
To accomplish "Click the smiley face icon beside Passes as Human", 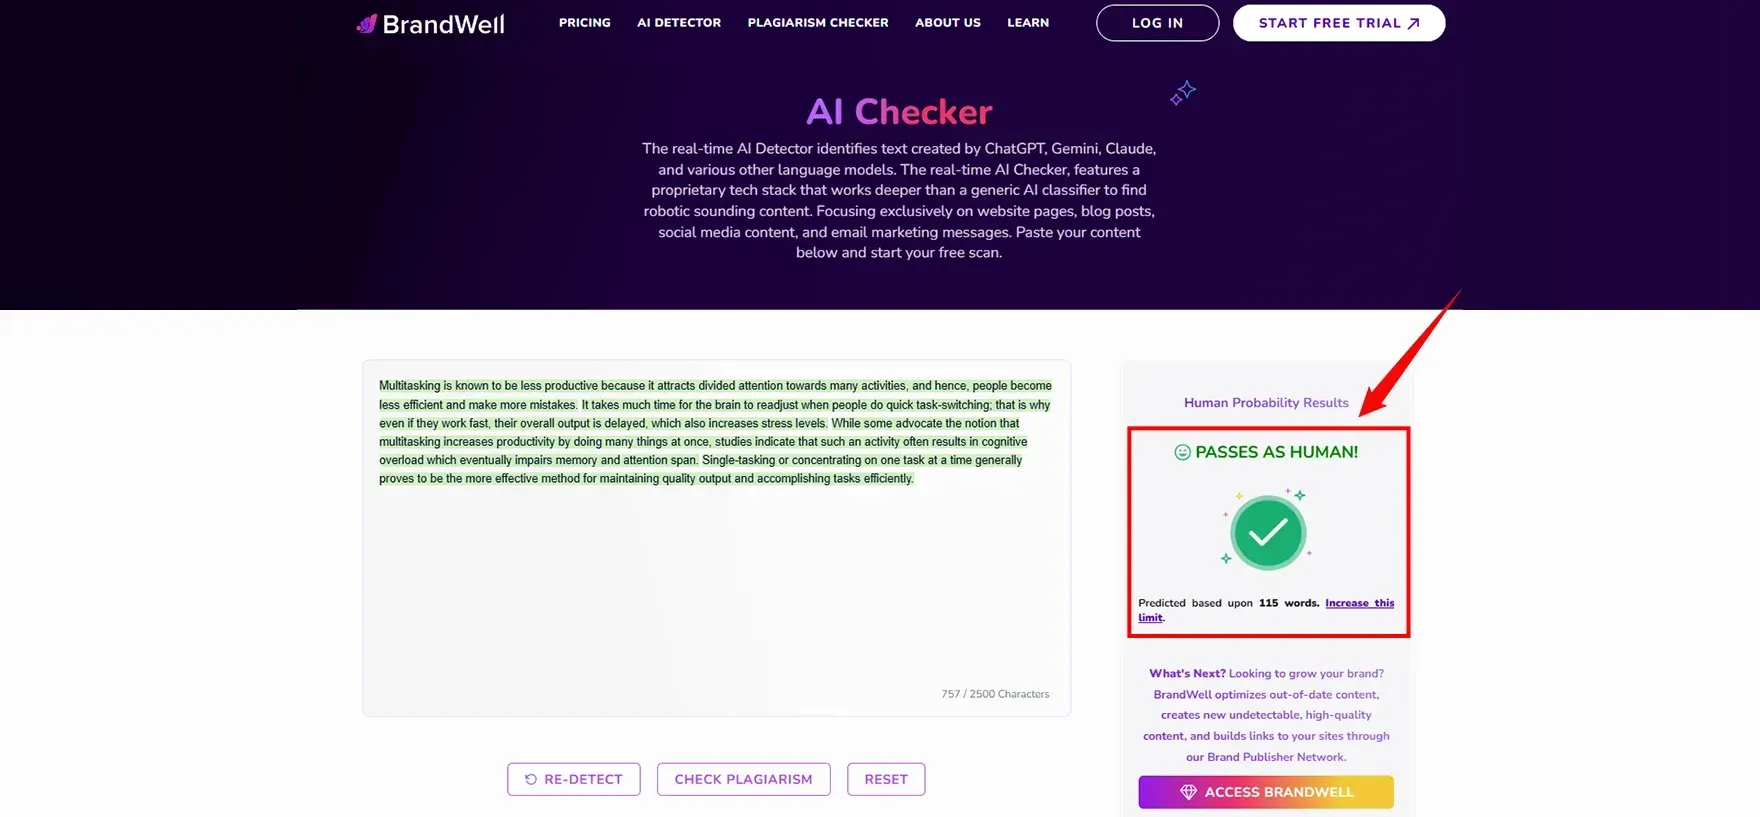I will point(1182,452).
